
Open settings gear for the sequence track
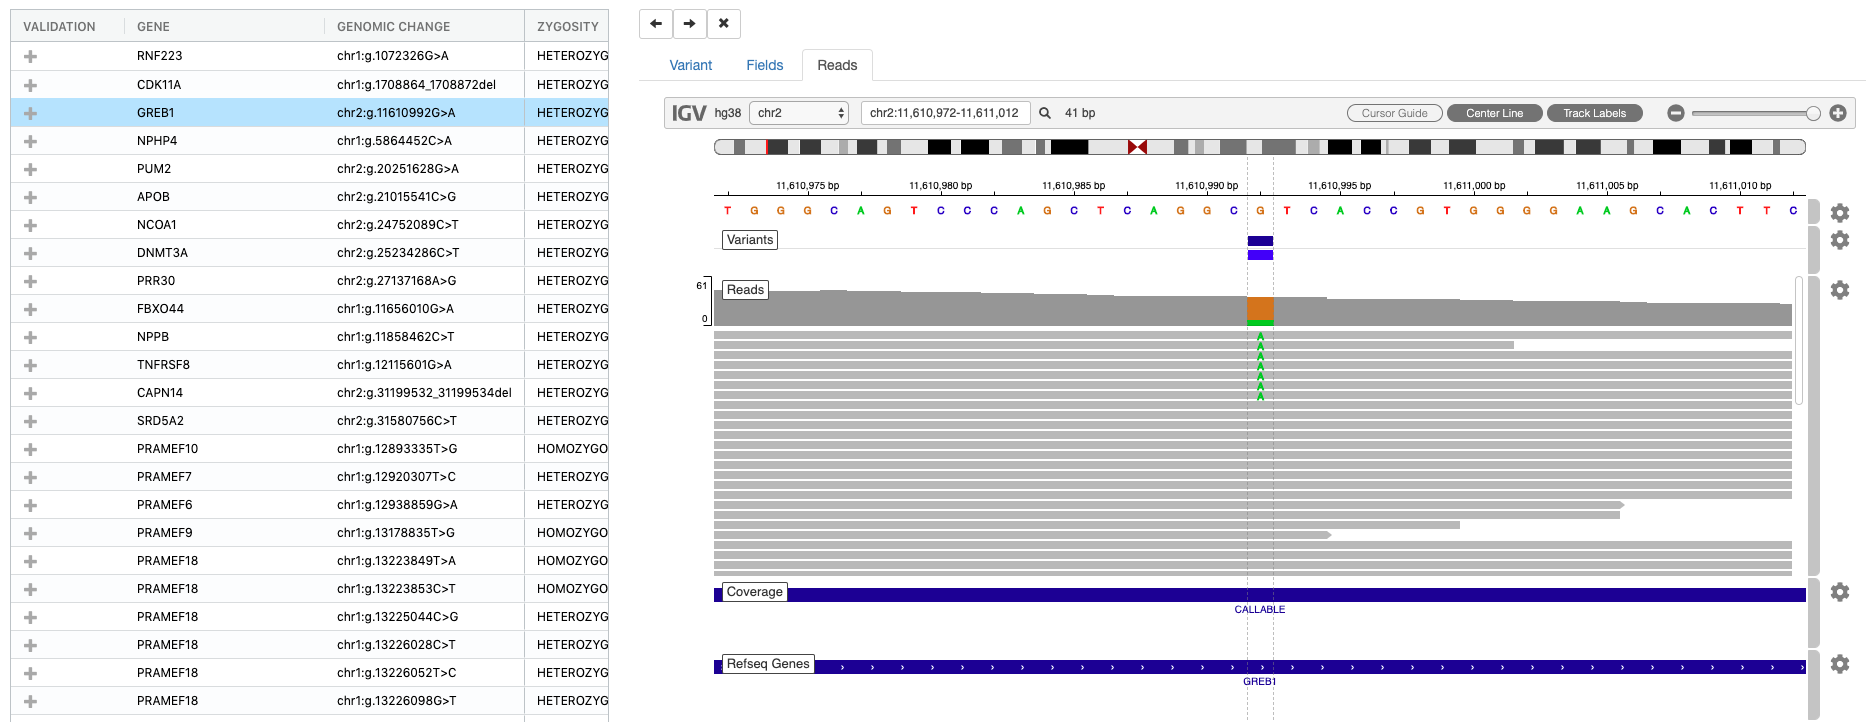tap(1840, 212)
